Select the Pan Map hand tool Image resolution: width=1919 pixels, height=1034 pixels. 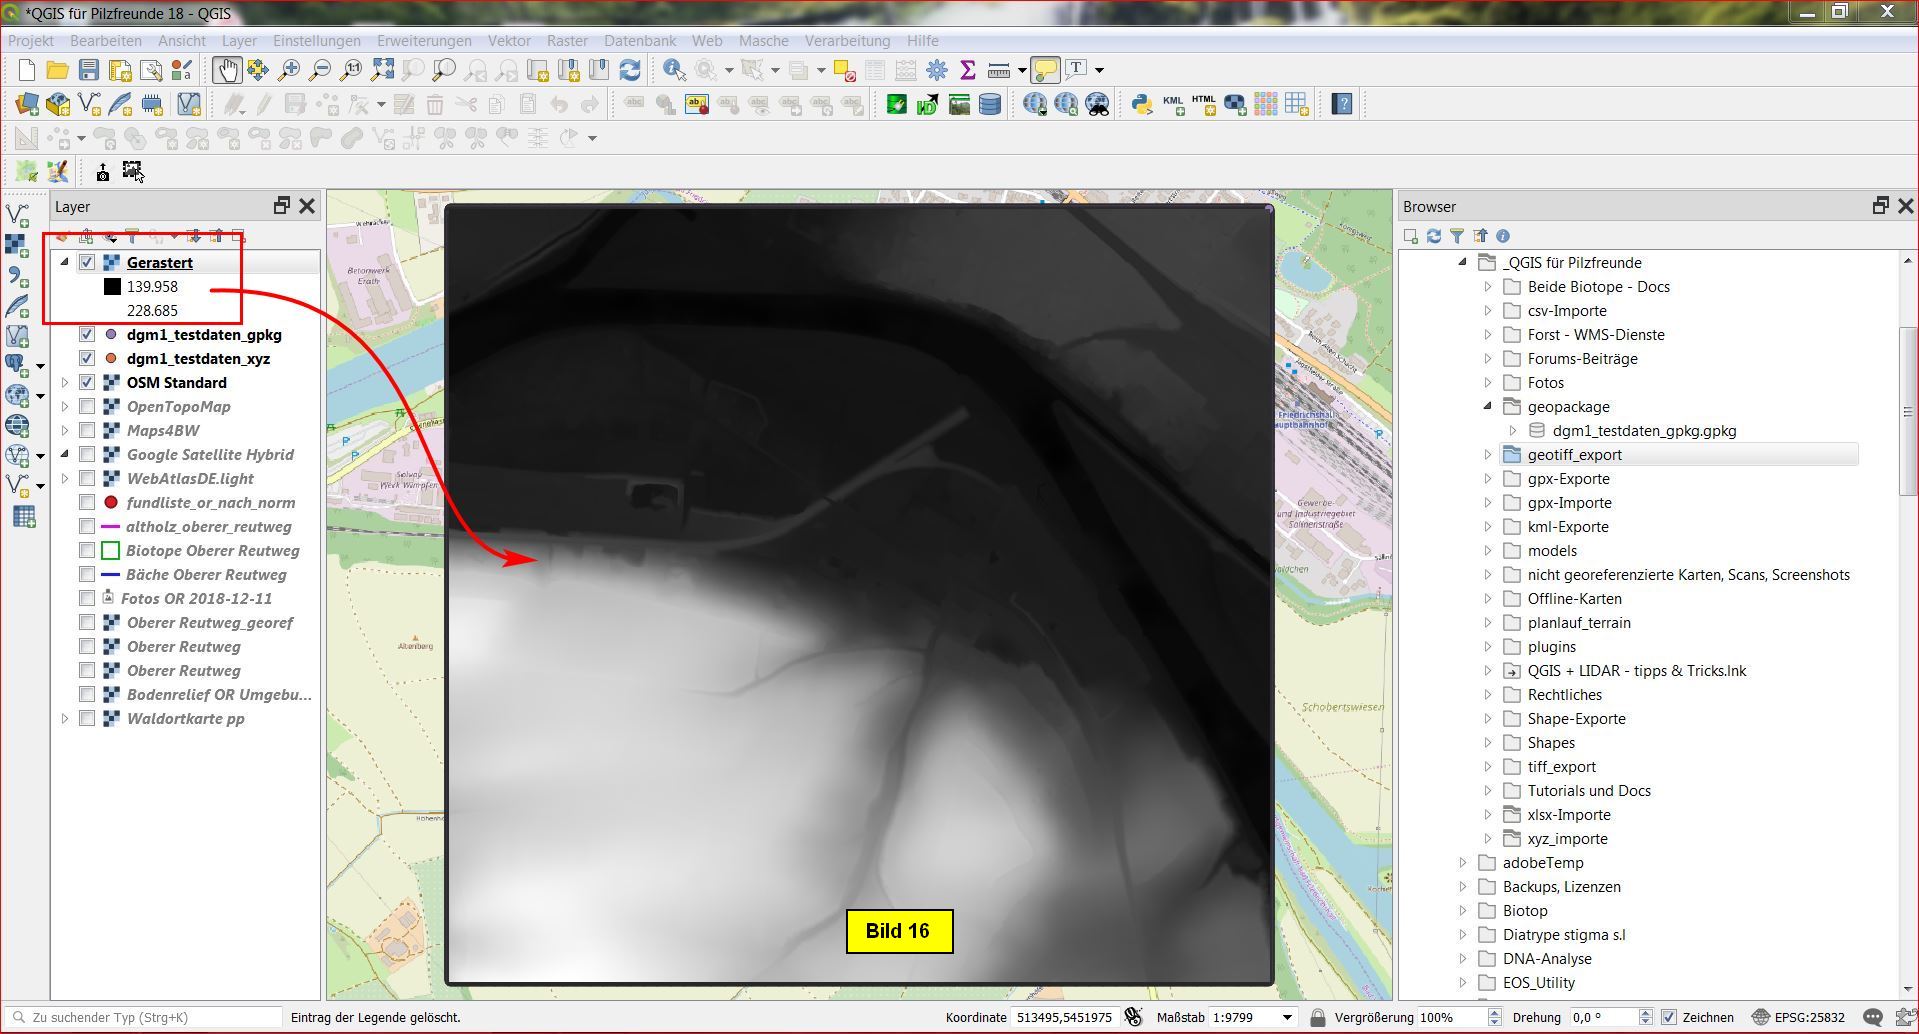point(227,70)
